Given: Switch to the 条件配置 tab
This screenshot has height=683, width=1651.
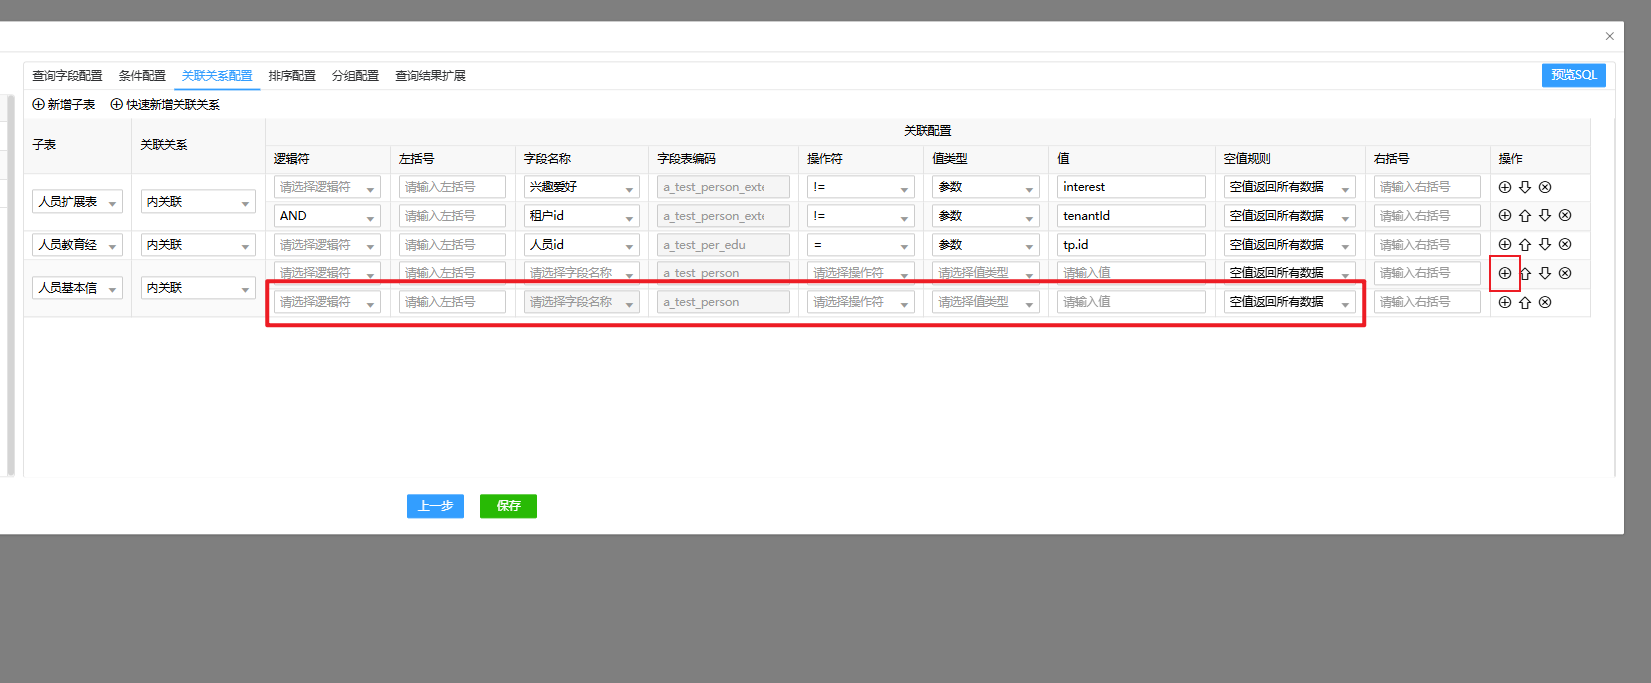Looking at the screenshot, I should coord(142,76).
